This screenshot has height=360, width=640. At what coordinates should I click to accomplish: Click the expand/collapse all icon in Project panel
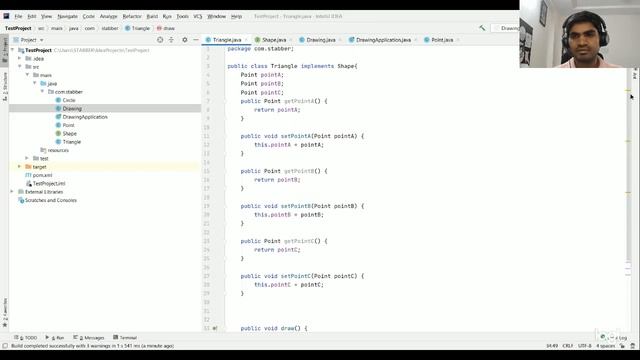(x=171, y=40)
